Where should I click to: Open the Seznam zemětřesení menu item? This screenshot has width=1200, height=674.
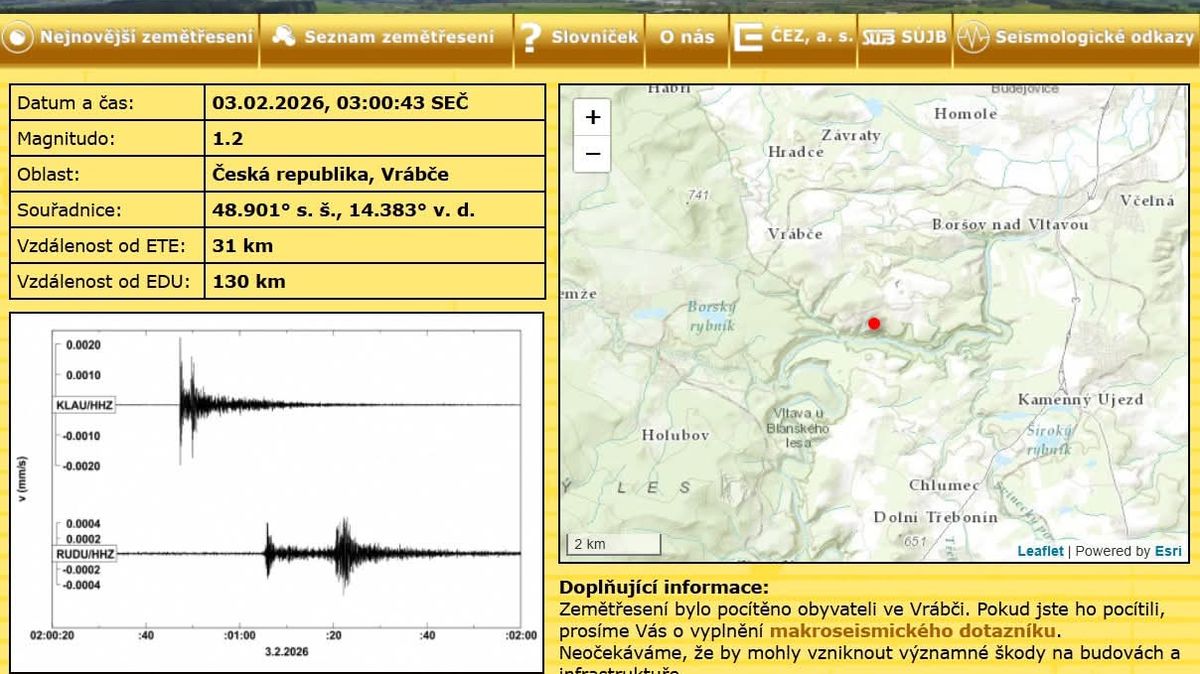point(399,38)
